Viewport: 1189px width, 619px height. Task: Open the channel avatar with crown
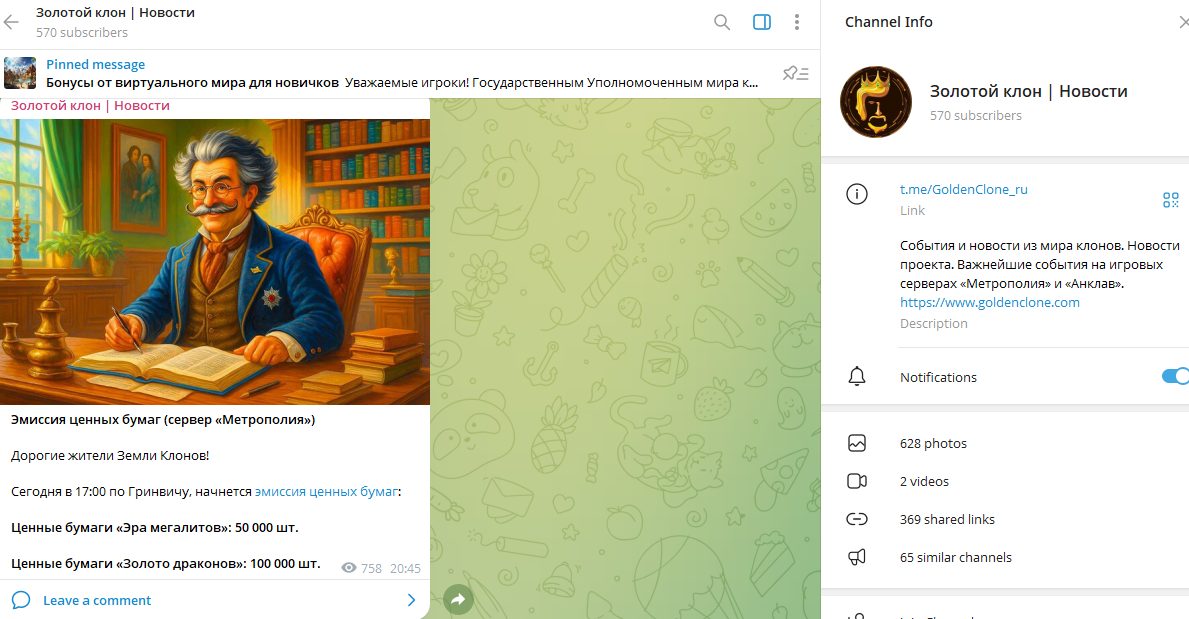(x=876, y=102)
